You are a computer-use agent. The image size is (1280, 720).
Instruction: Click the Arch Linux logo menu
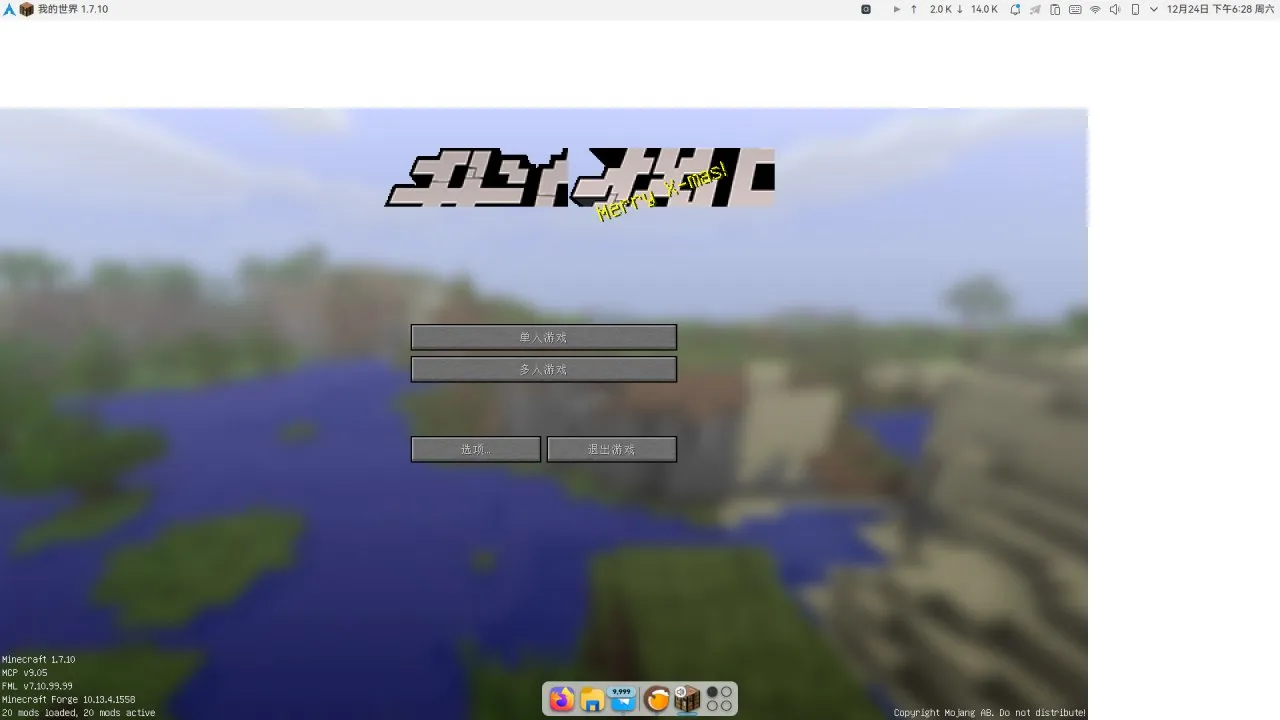click(x=9, y=9)
